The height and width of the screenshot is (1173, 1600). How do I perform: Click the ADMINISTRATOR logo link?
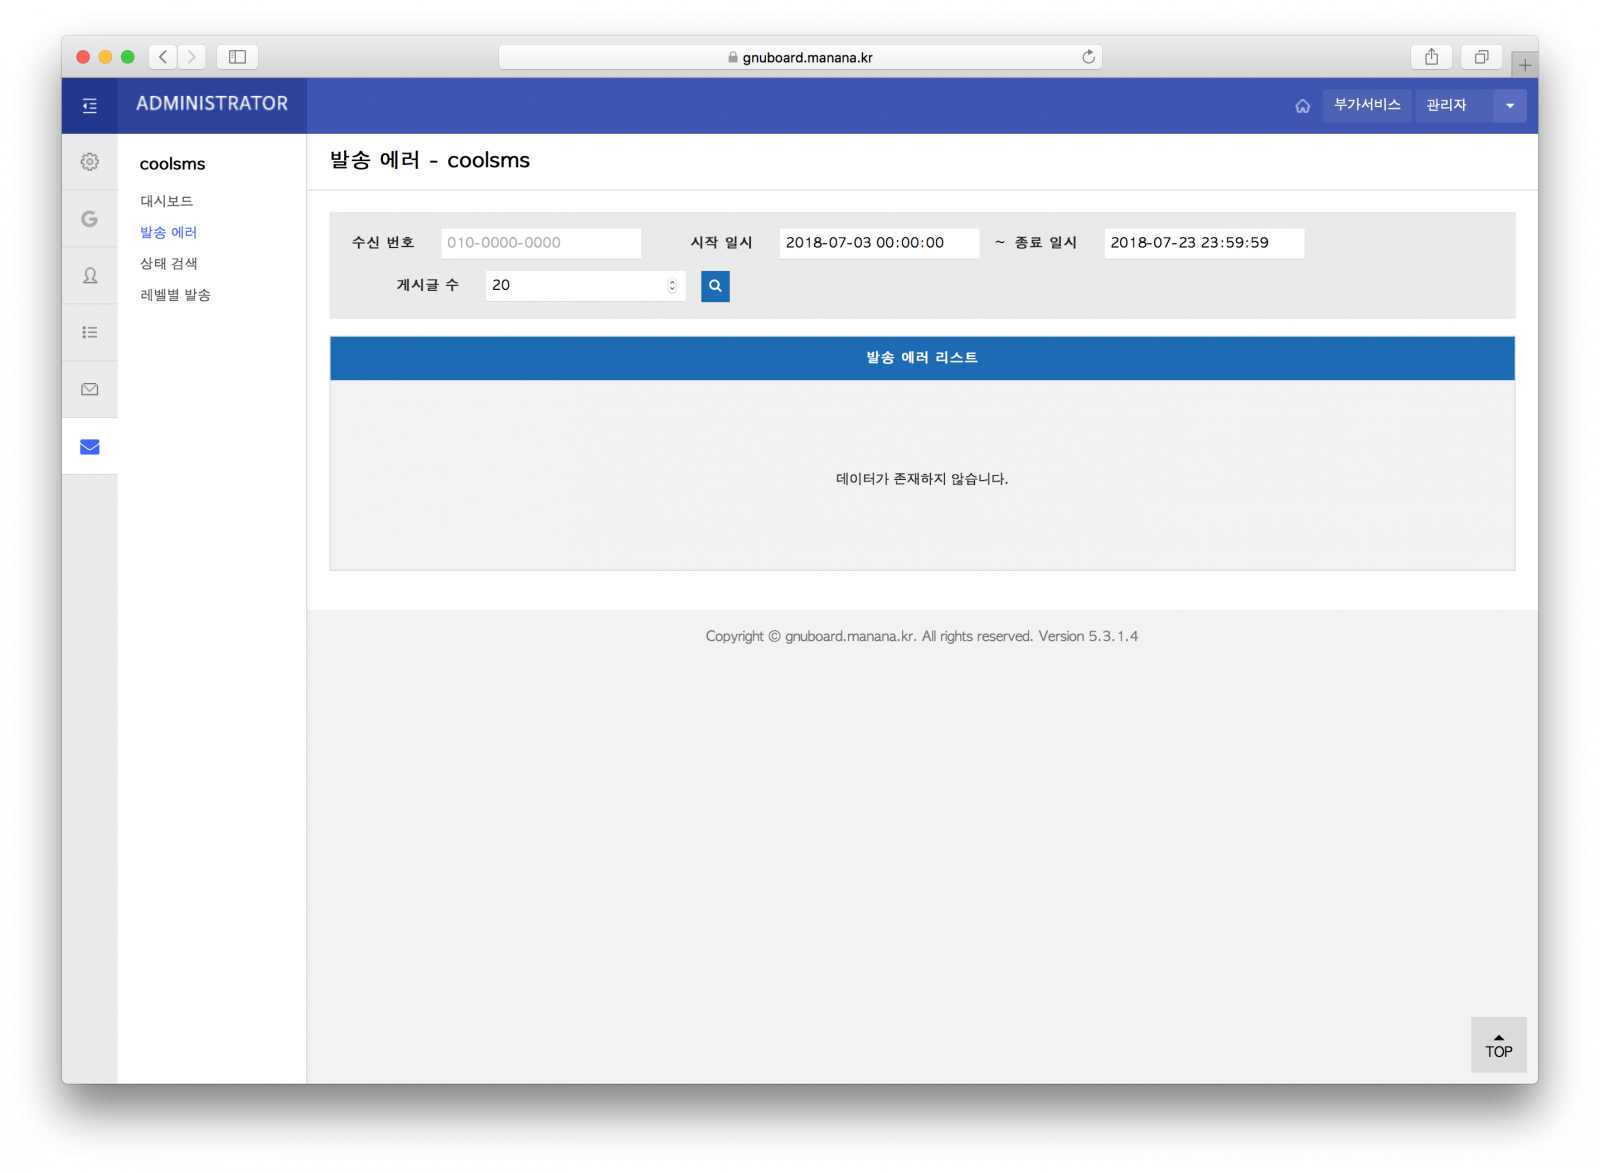[212, 104]
